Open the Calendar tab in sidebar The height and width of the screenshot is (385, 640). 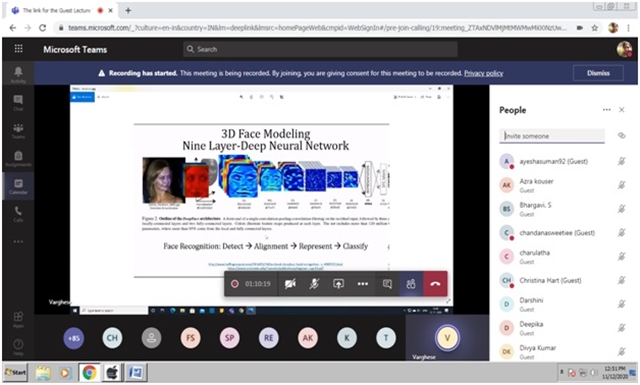(x=18, y=186)
